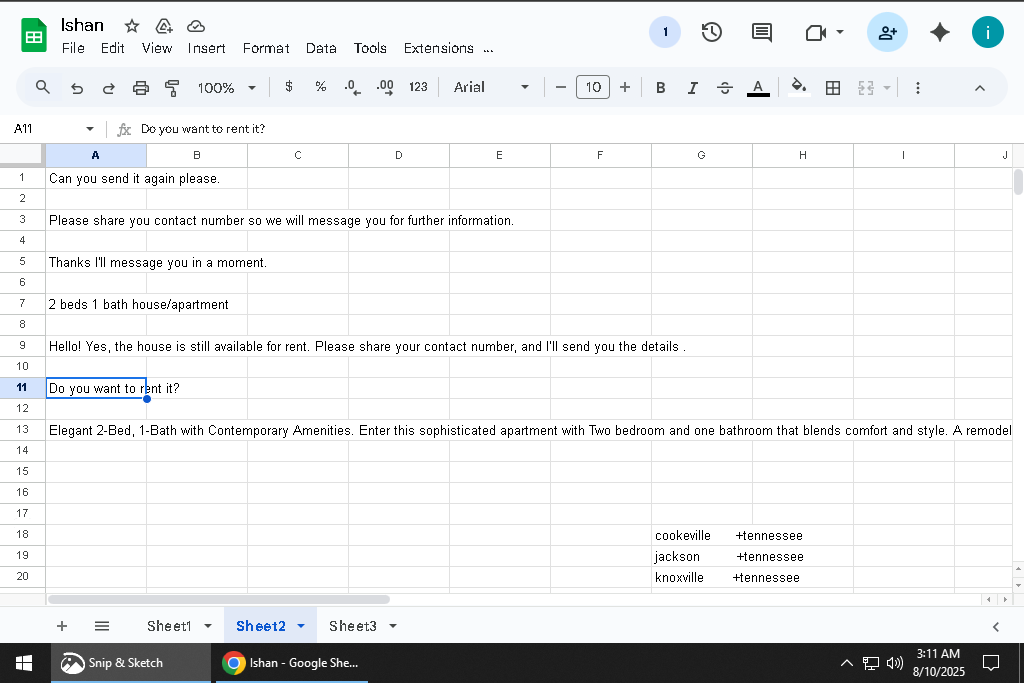The height and width of the screenshot is (683, 1024).
Task: Open the 100% zoom dropdown
Action: (227, 87)
